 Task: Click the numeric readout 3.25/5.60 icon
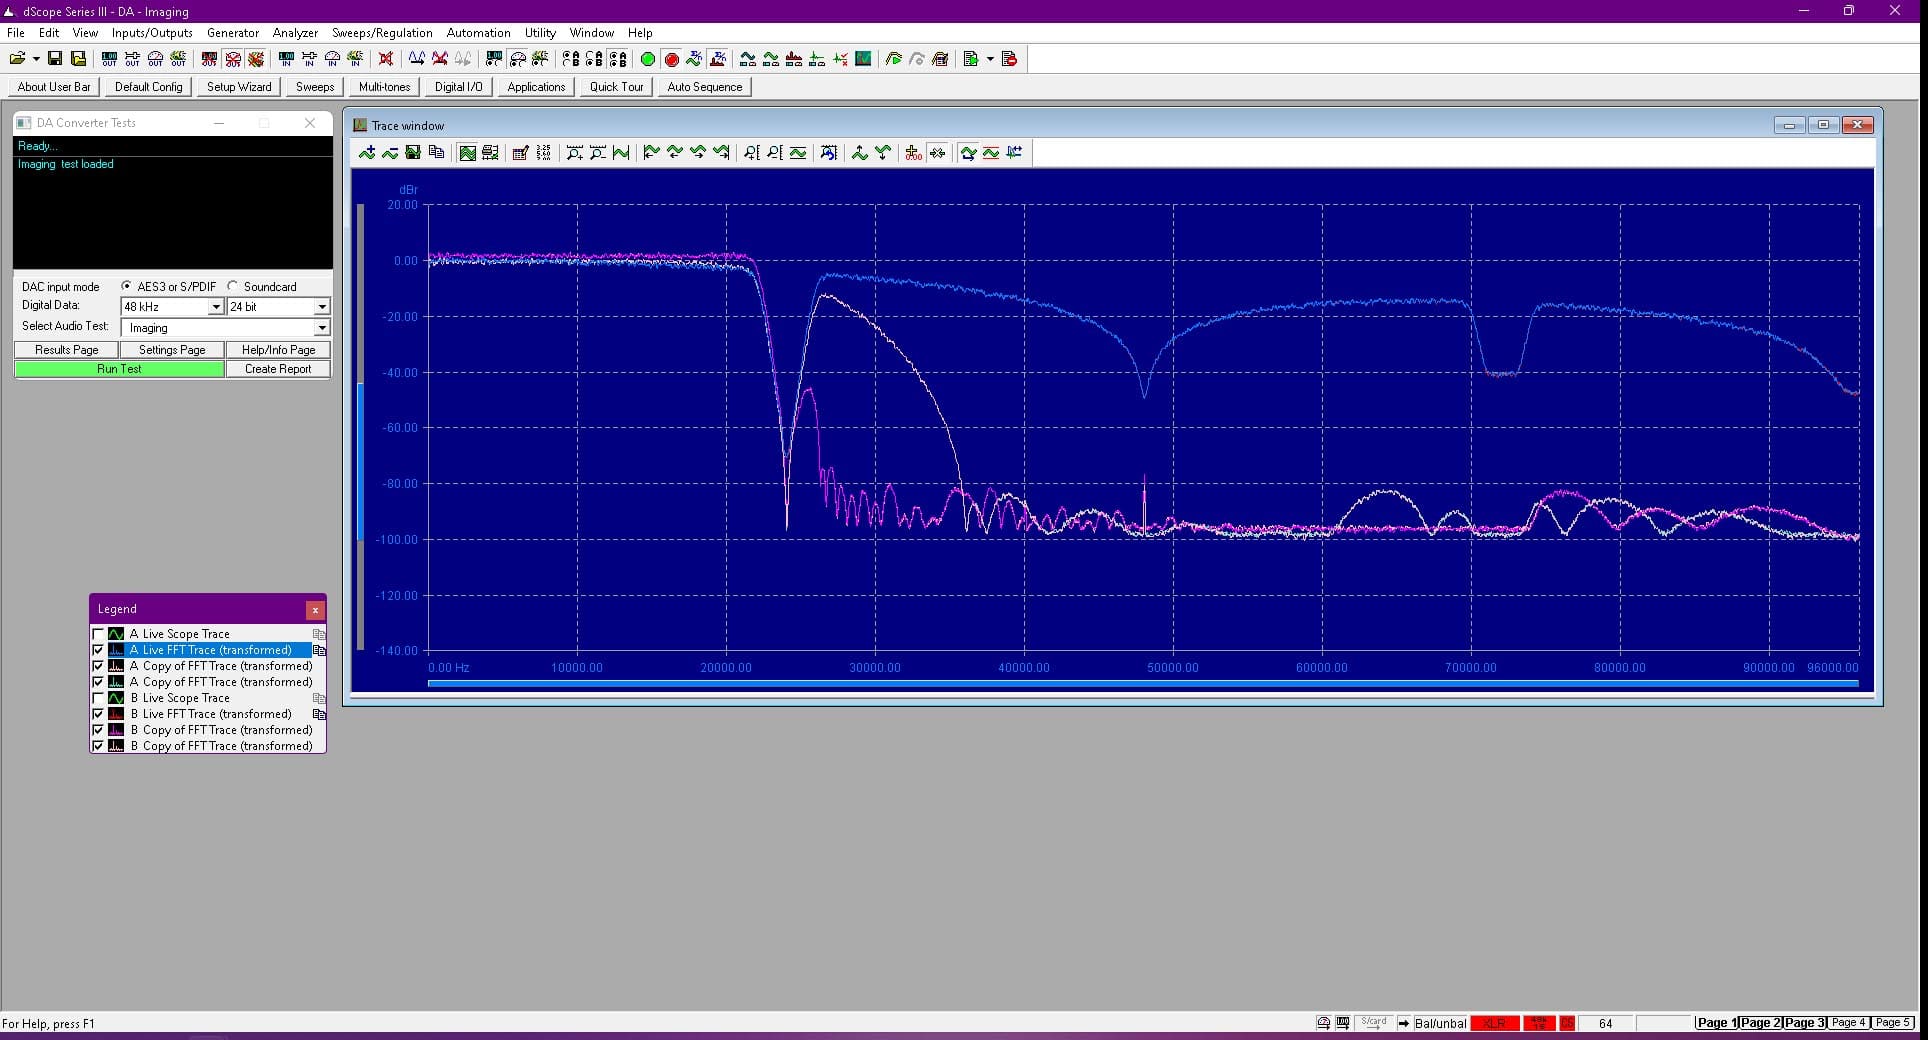click(544, 153)
